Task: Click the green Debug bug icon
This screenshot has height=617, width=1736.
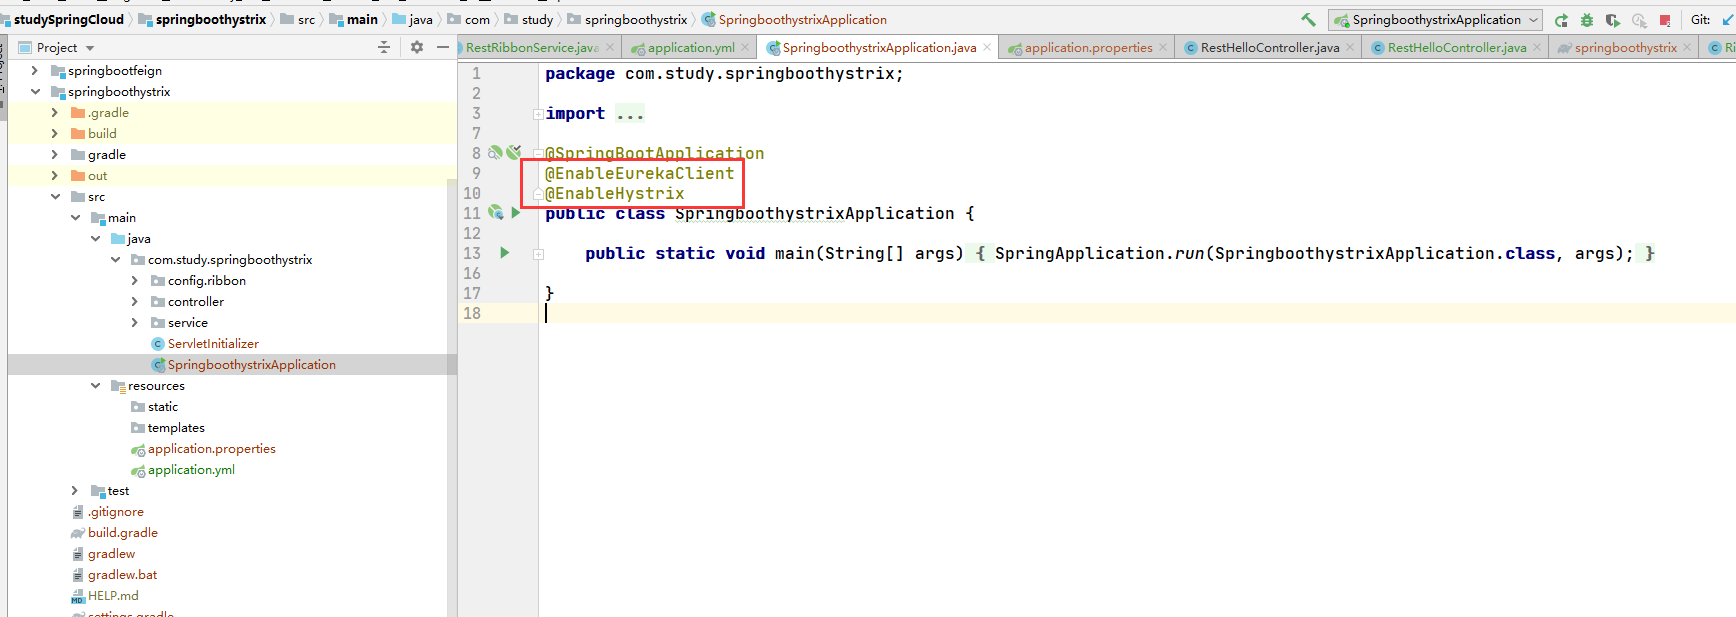Action: pyautogui.click(x=1587, y=20)
